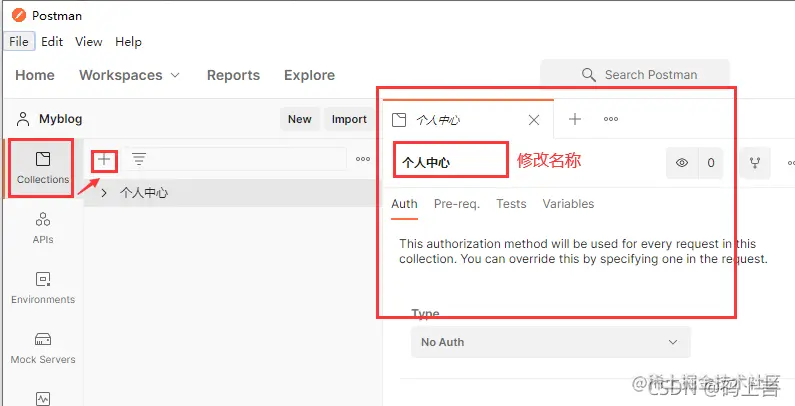Viewport: 795px width, 406px height.
Task: Select the 个人中心 open tab
Action: click(x=468, y=120)
